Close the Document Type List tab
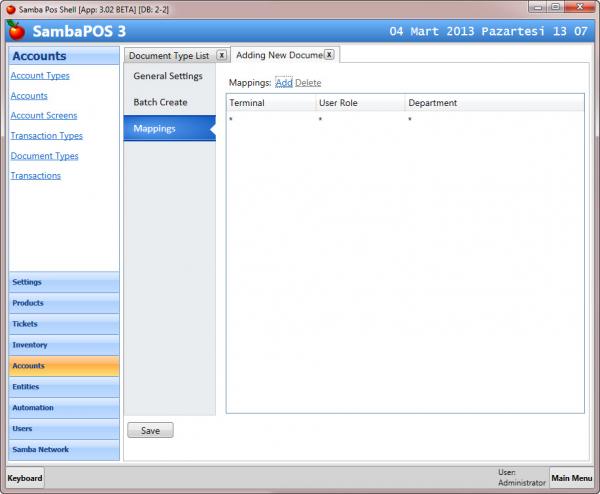 coord(221,55)
